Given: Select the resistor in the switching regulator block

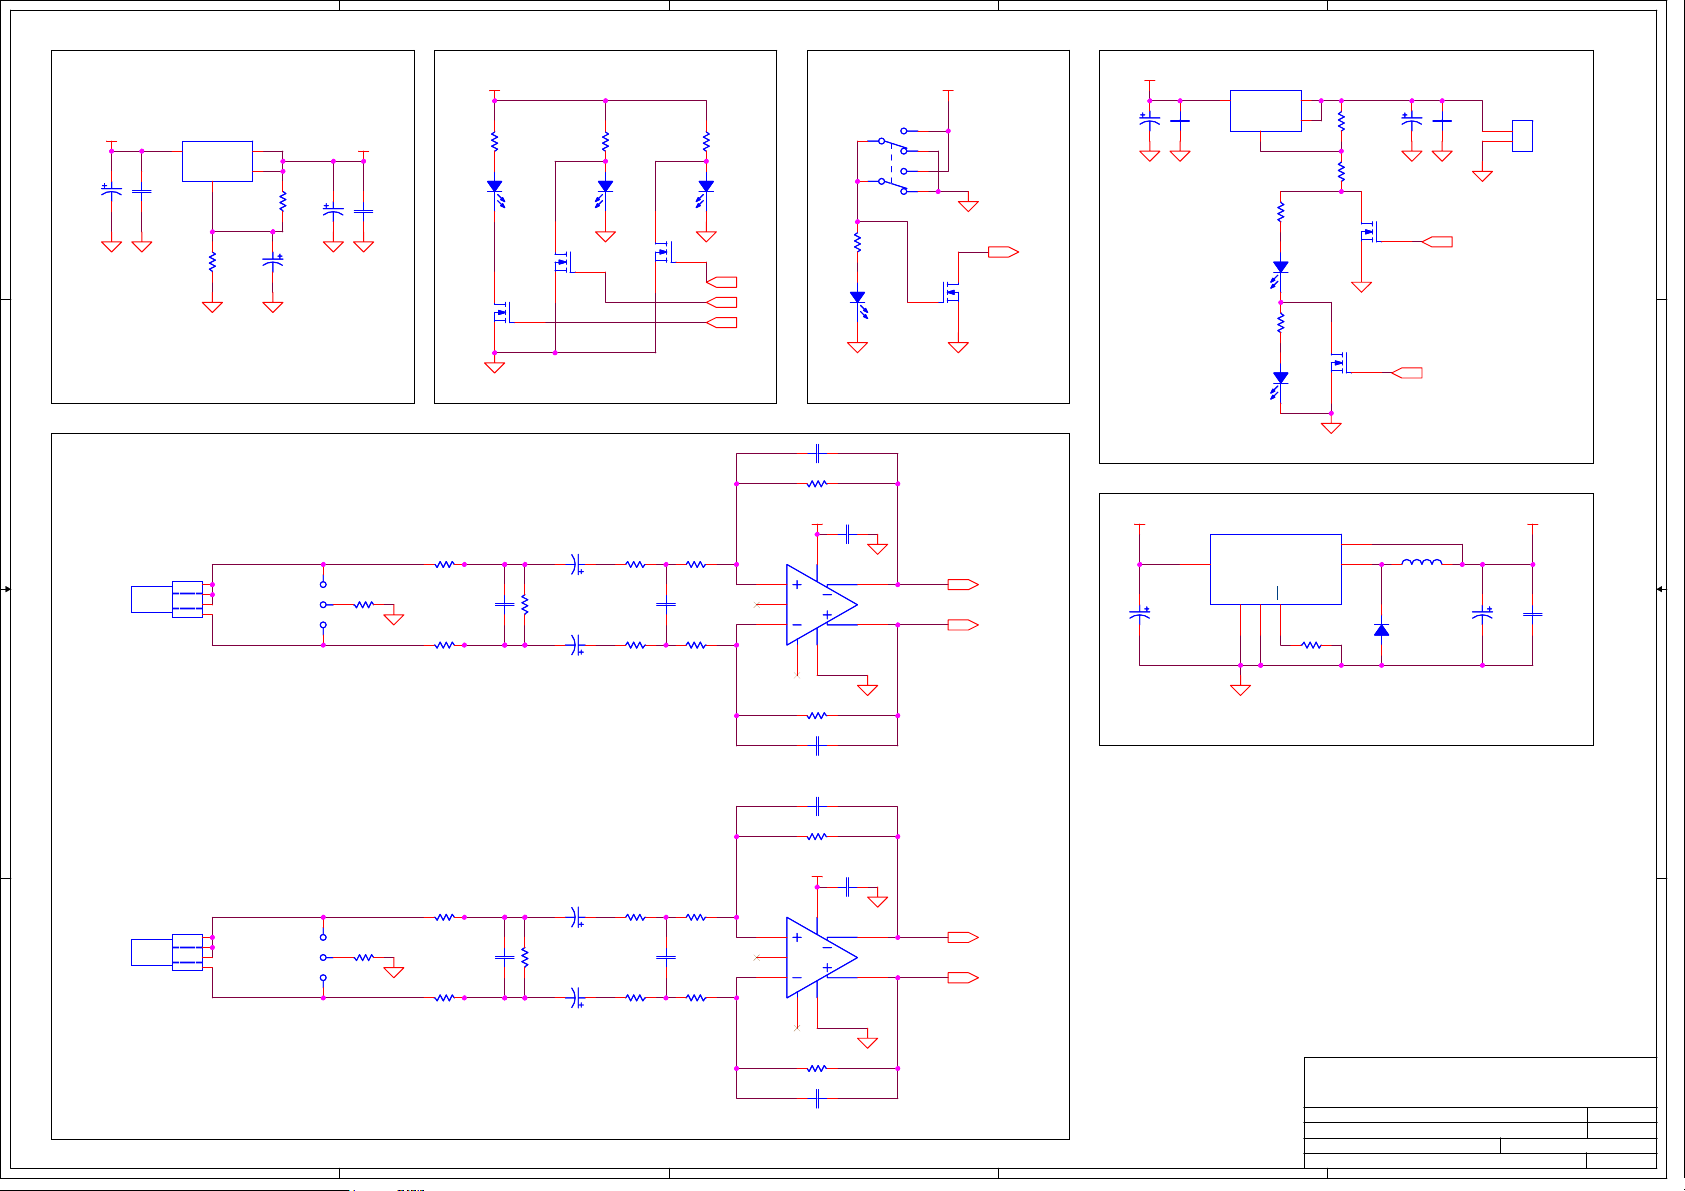Looking at the screenshot, I should point(1311,645).
